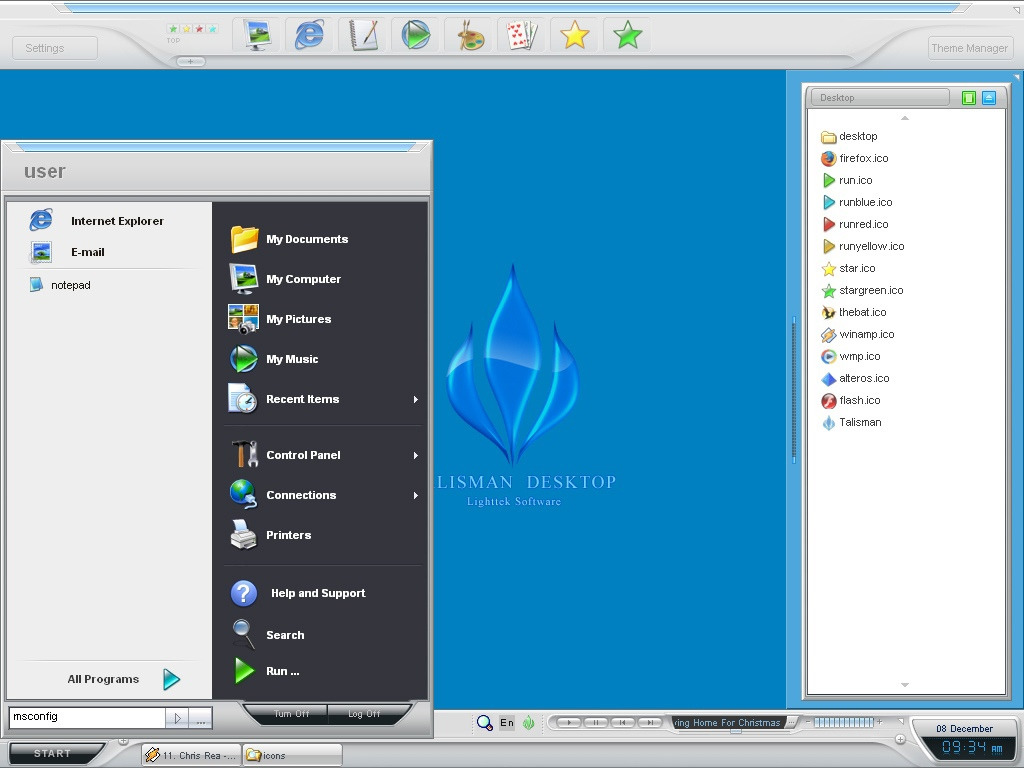Open the notepad-and-pencil icon in top dock

pyautogui.click(x=363, y=36)
